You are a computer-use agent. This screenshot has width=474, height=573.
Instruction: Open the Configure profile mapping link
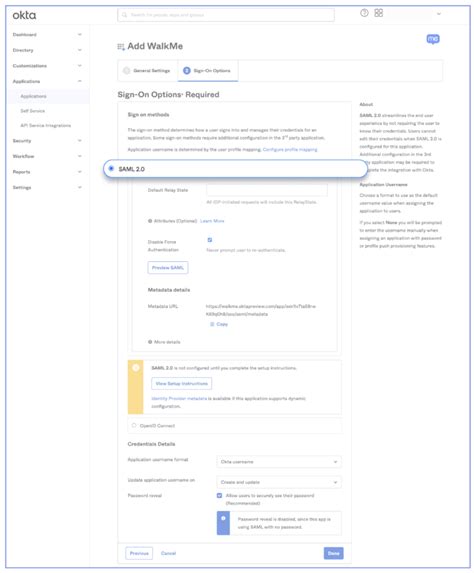290,149
